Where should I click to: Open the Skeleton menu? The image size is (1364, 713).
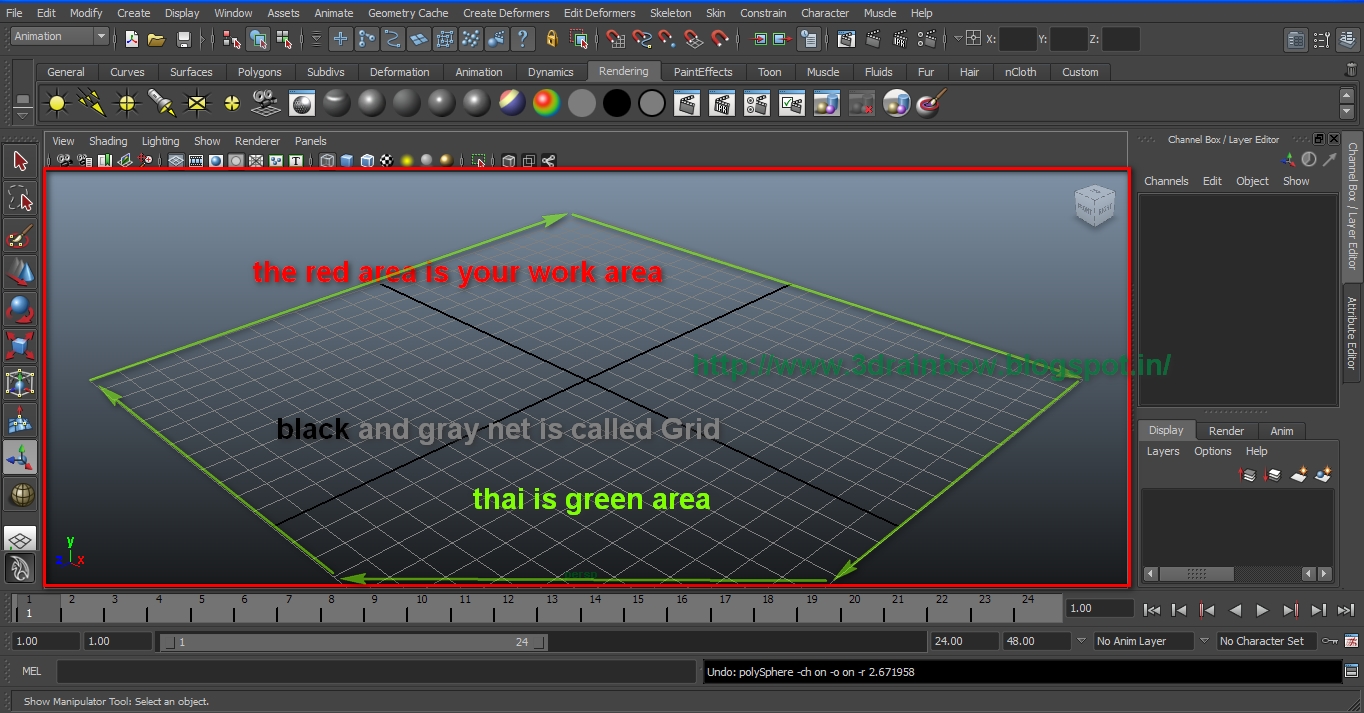click(x=670, y=13)
